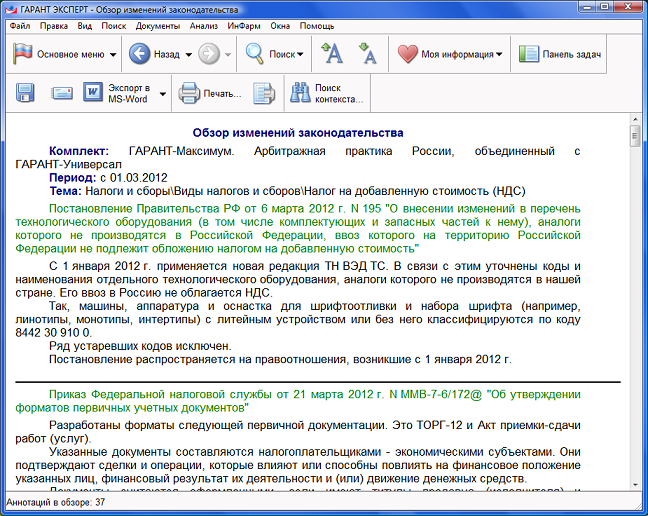Screen dimensions: 648x516
Task: Click the Forward arrow icon
Action: tap(209, 54)
